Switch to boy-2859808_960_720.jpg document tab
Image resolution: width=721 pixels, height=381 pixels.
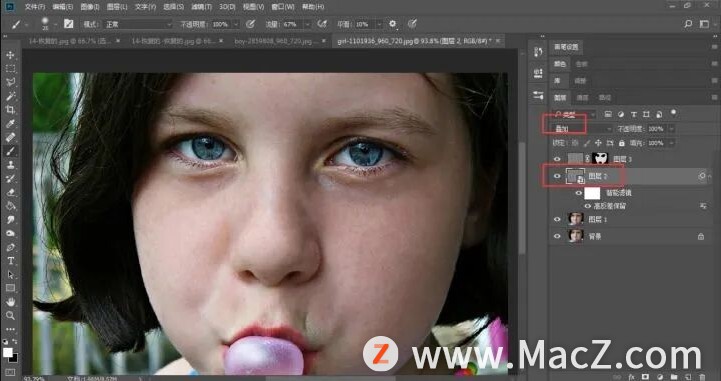coord(275,41)
